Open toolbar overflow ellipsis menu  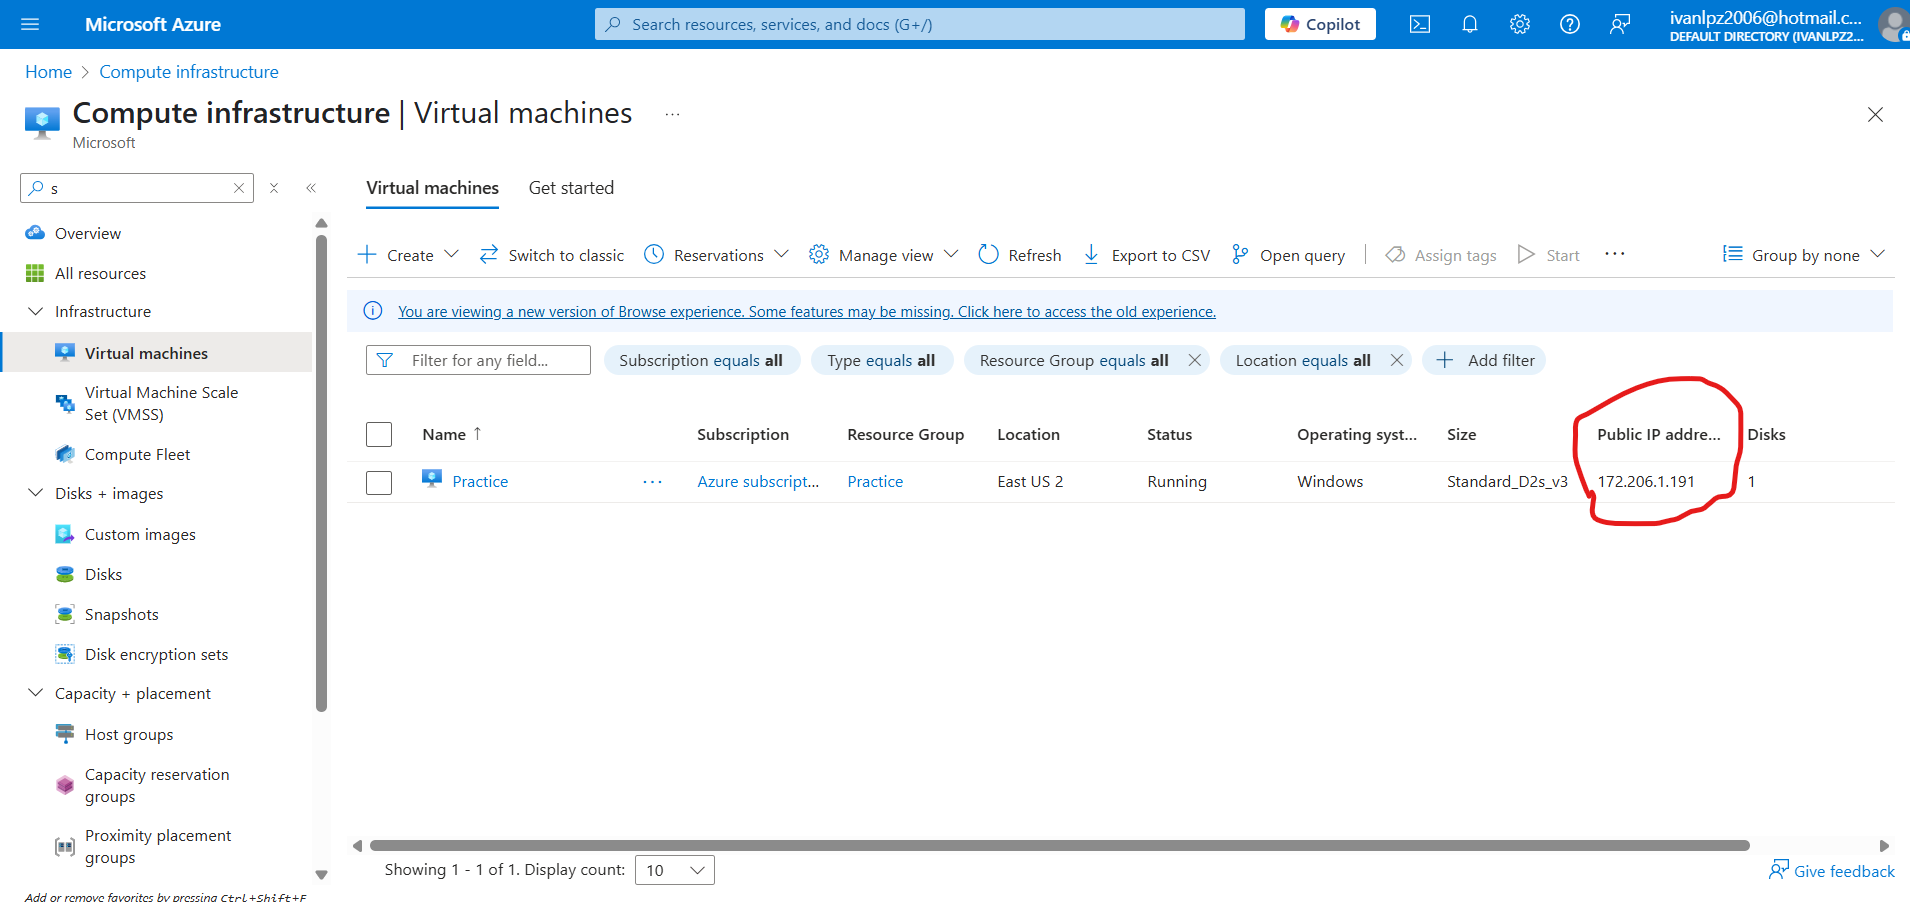click(x=1615, y=254)
